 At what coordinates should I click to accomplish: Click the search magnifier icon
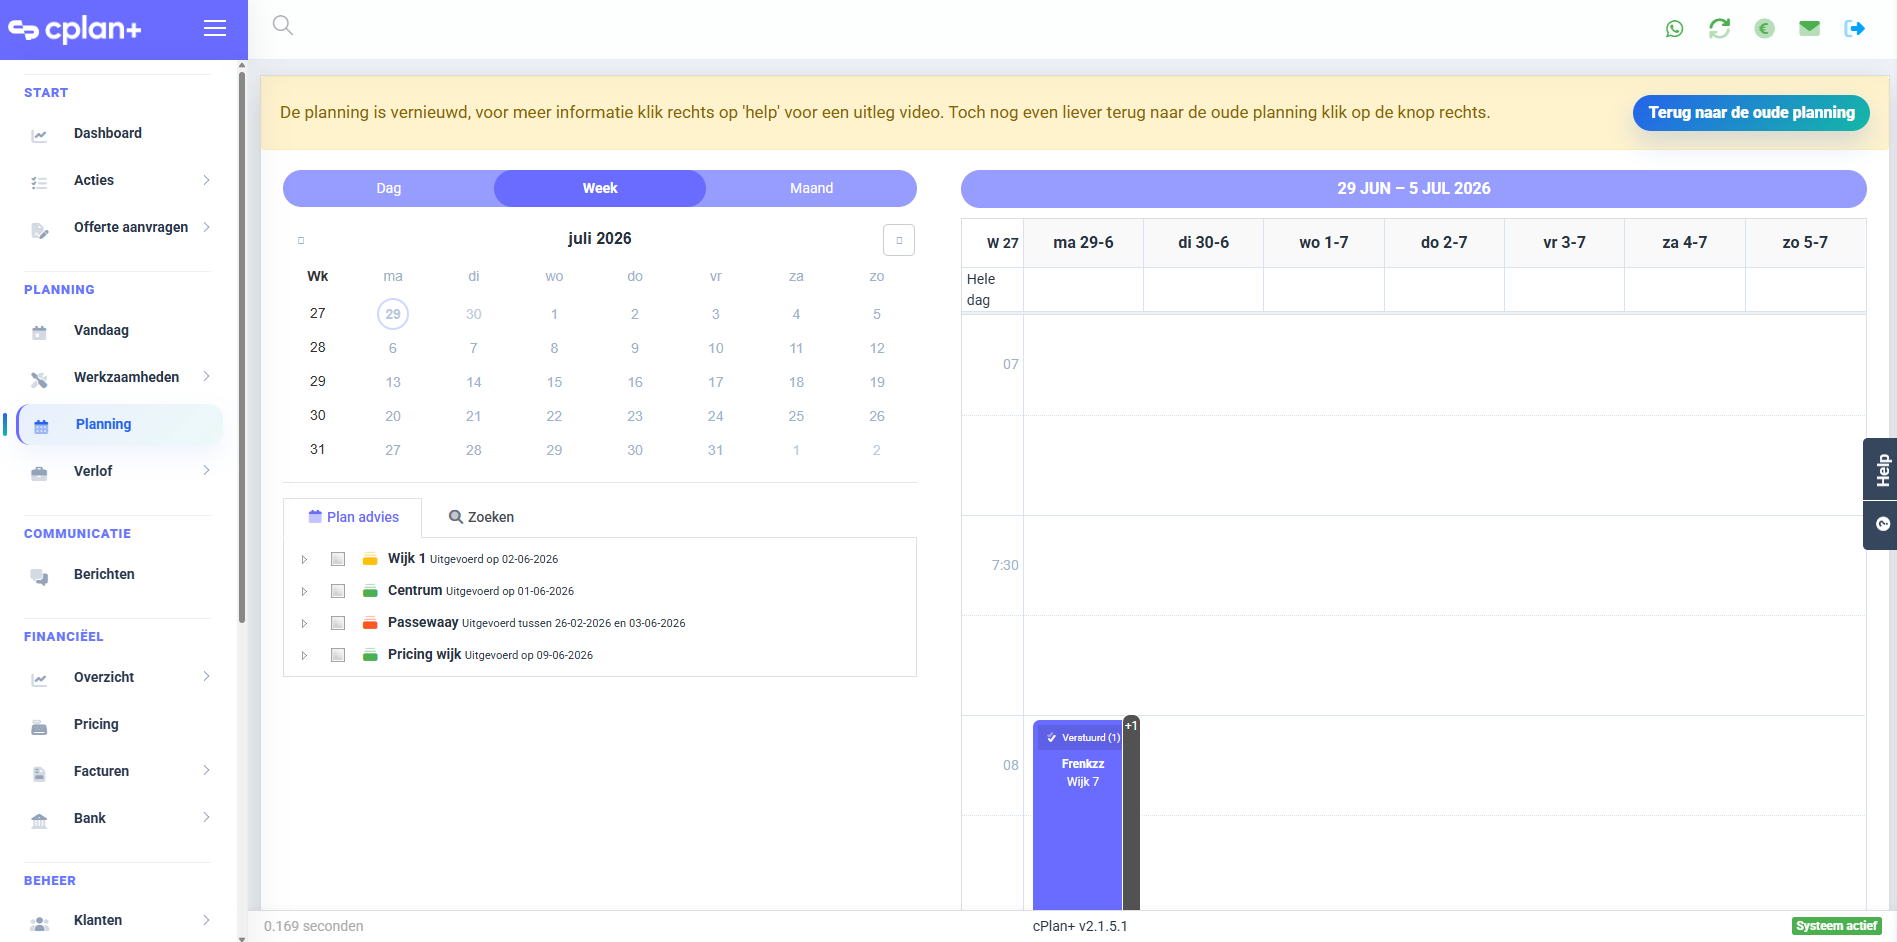pyautogui.click(x=283, y=25)
